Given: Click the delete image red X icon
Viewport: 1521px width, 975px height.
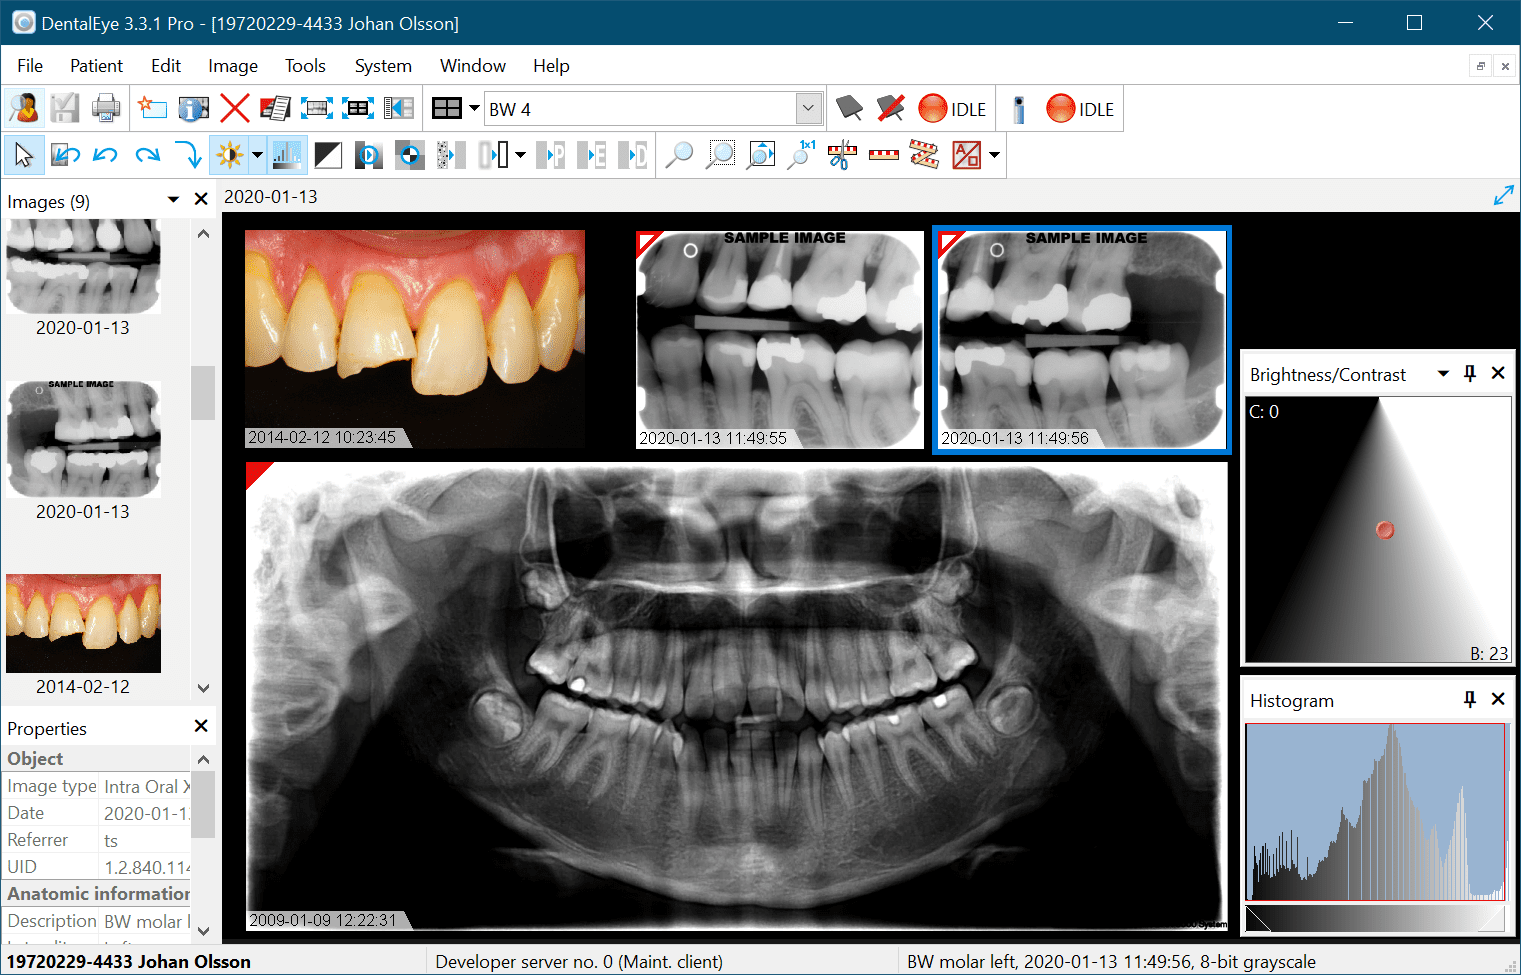Looking at the screenshot, I should click(234, 108).
